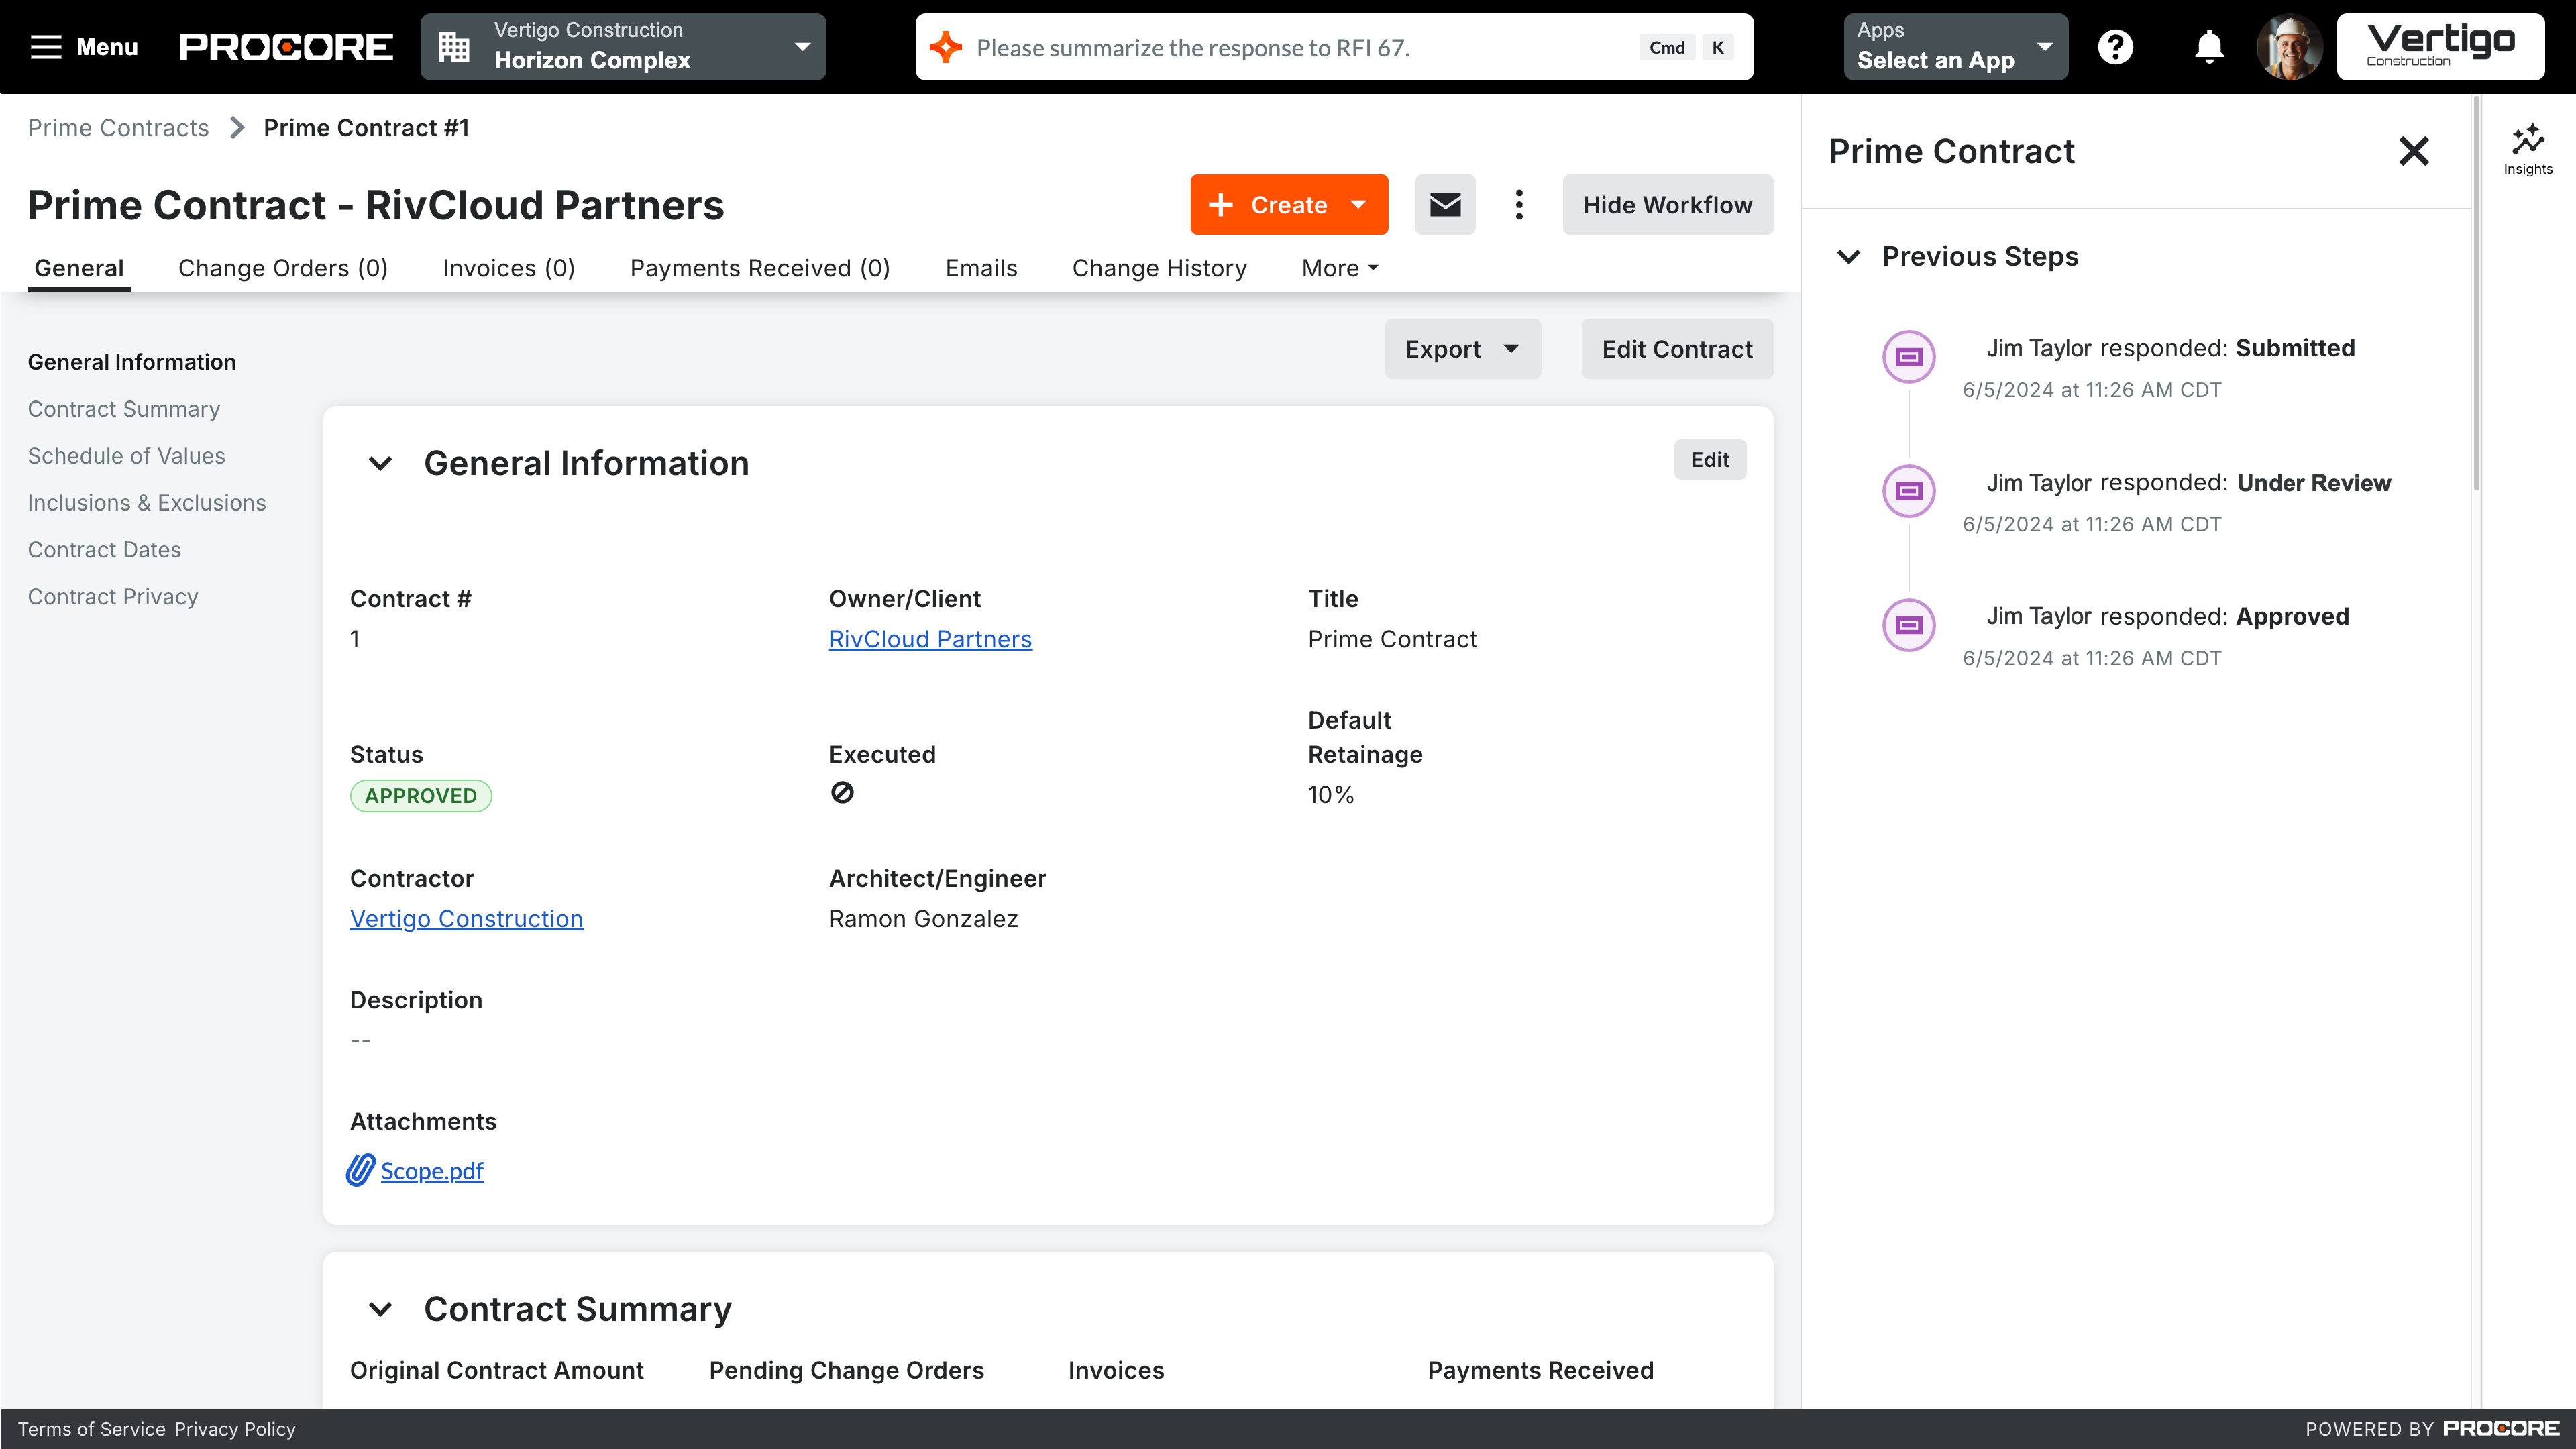Open the RivCloud Partners link
Image resolution: width=2576 pixels, height=1449 pixels.
click(x=930, y=639)
